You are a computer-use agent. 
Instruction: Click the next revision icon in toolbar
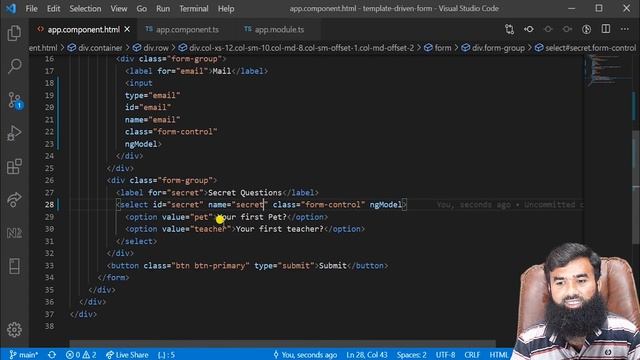(x=567, y=29)
